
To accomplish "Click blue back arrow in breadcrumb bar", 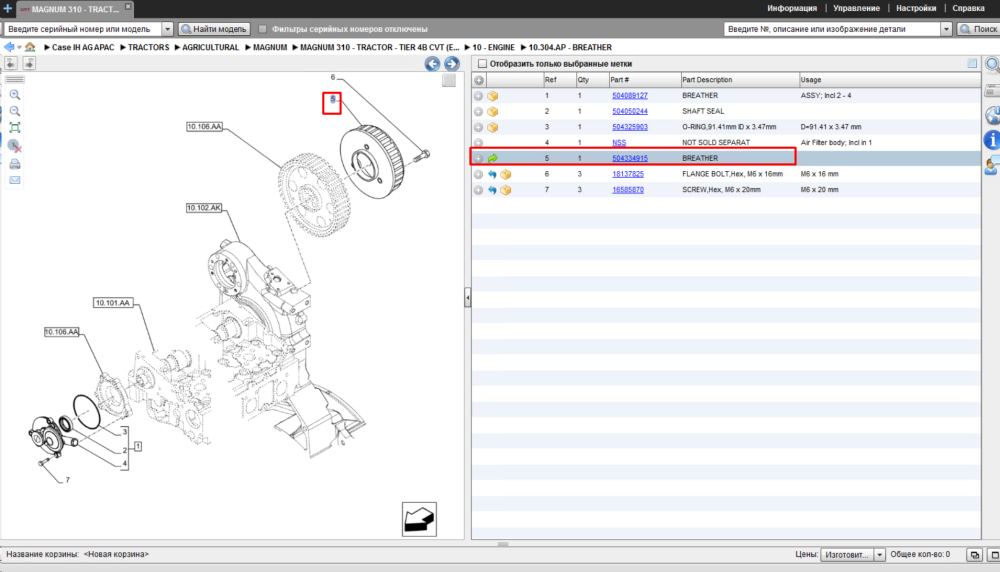I will (9, 47).
